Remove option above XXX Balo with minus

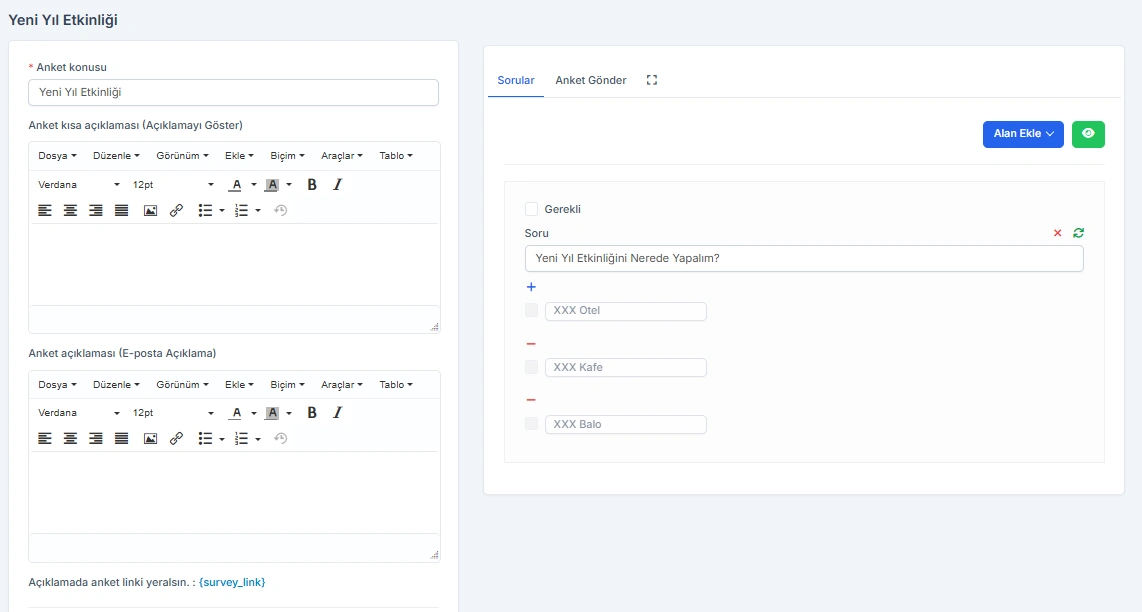click(x=531, y=400)
